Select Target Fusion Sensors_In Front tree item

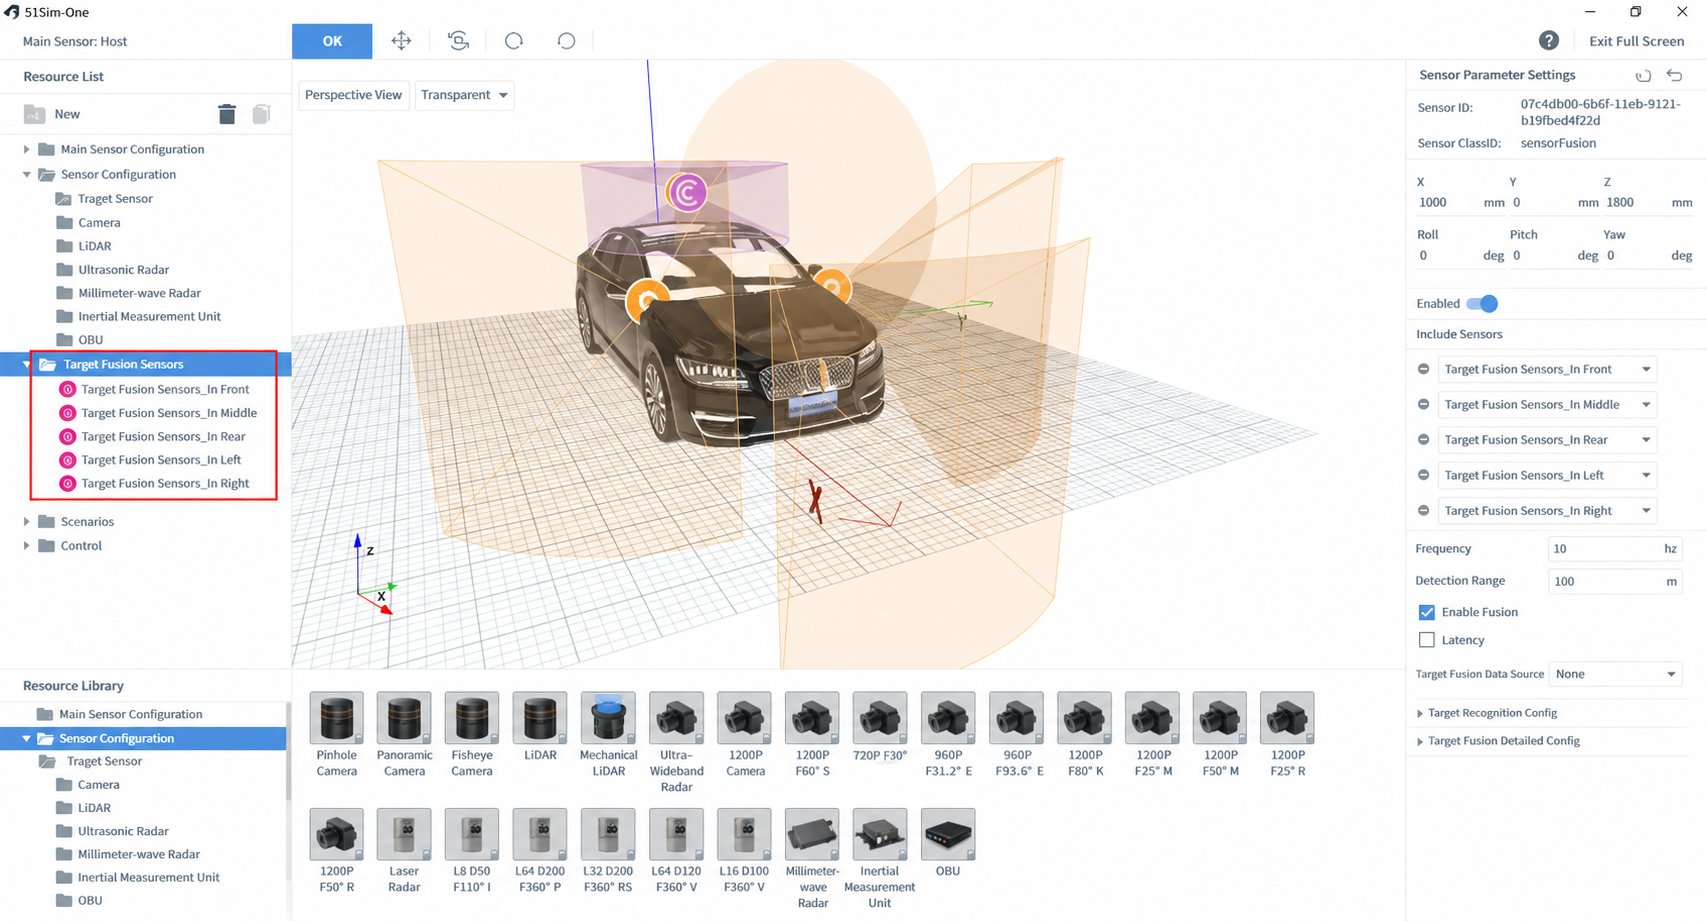pyautogui.click(x=165, y=389)
